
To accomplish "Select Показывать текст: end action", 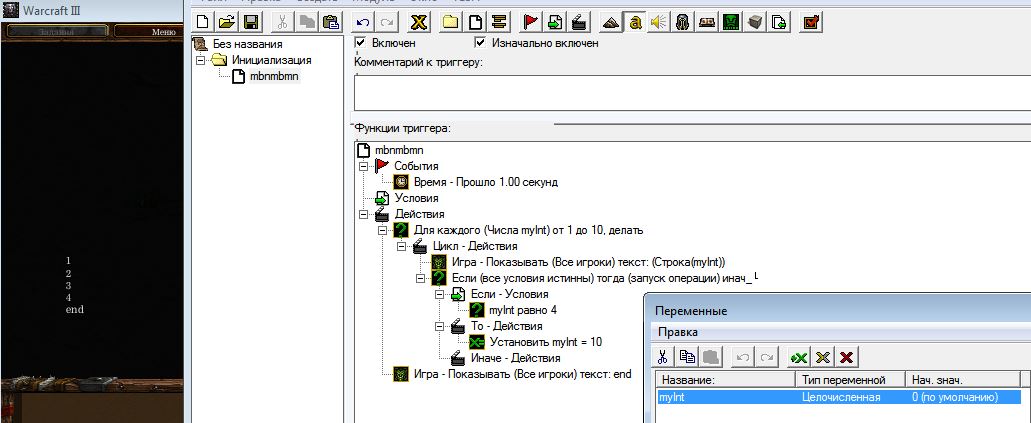I will 523,374.
